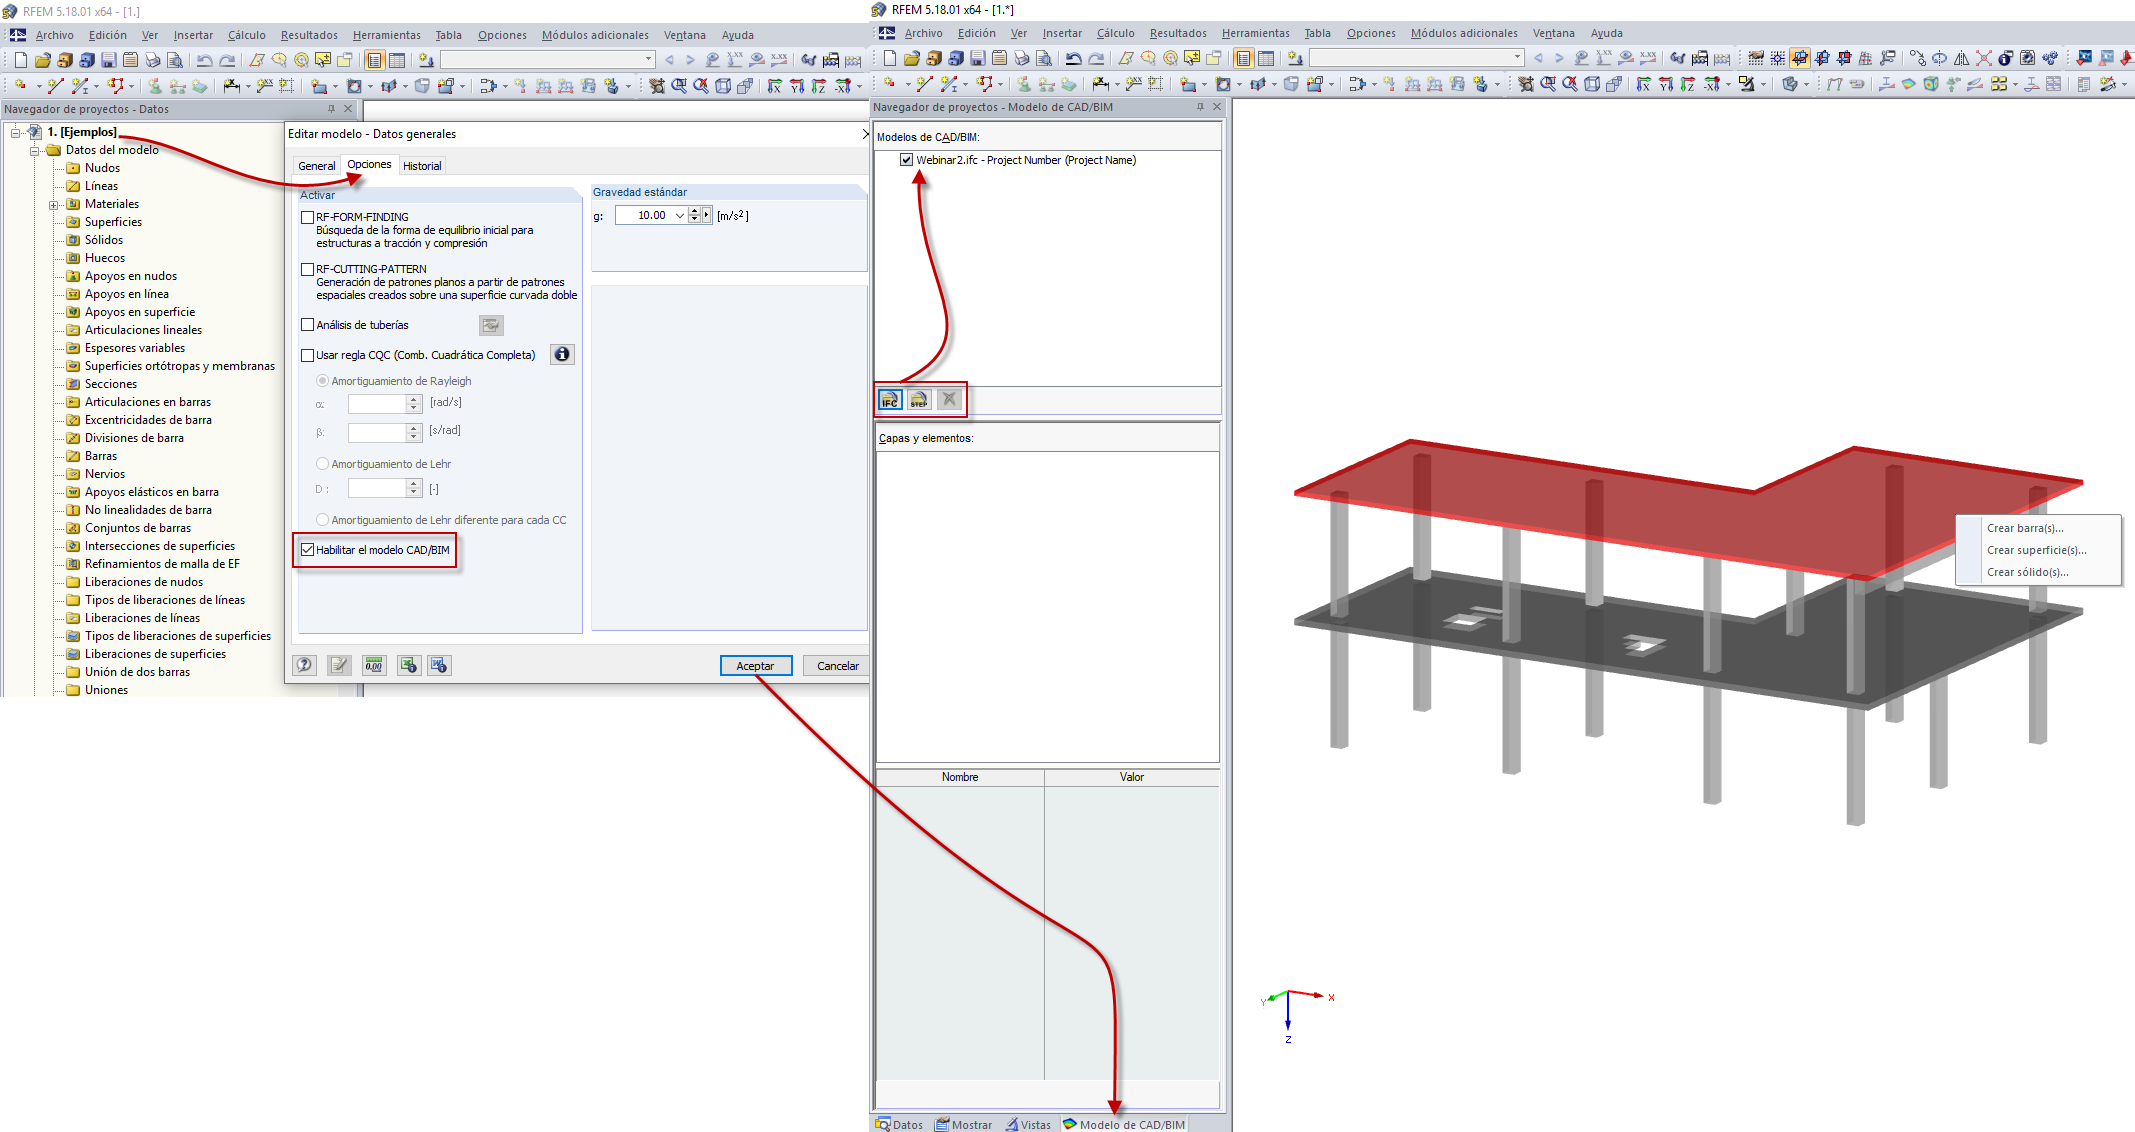Screen dimensions: 2135x1132
Task: Collapse the Datos del modelo folder
Action: [33, 149]
